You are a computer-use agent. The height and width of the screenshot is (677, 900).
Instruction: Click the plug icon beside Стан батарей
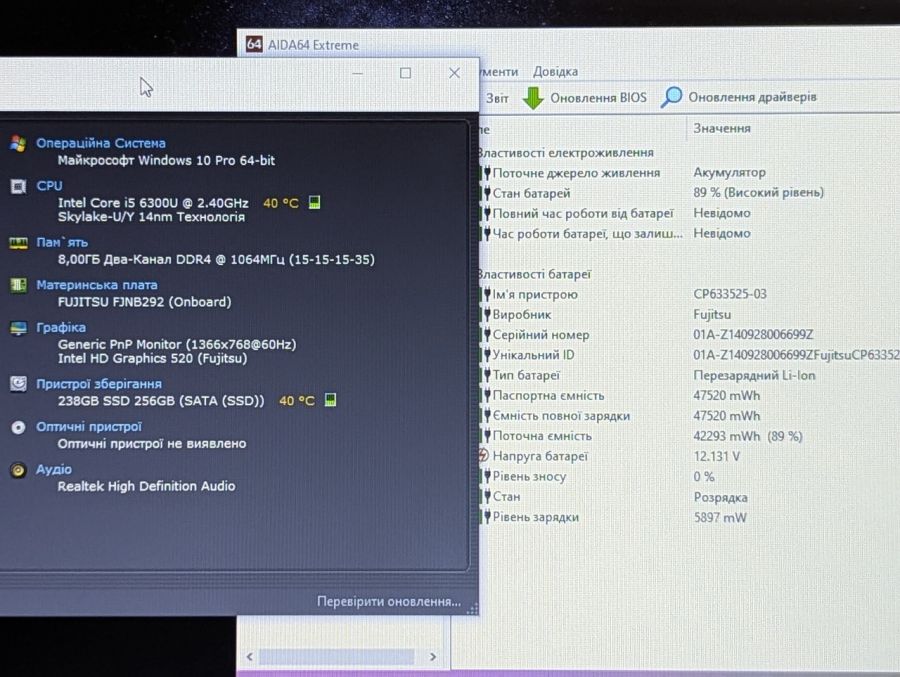[x=487, y=193]
